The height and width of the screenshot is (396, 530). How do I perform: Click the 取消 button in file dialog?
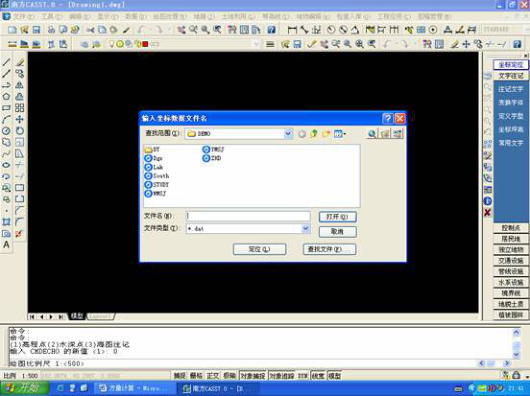337,231
